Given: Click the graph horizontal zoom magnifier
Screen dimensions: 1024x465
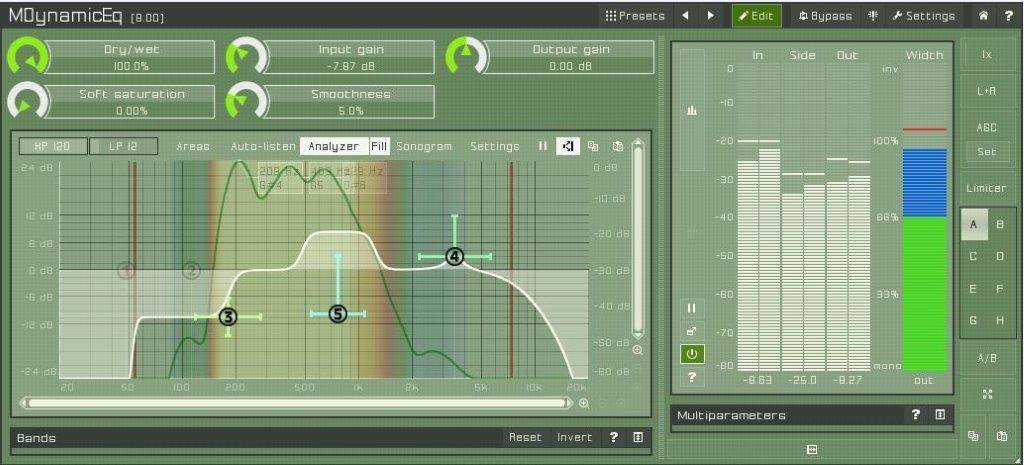Looking at the screenshot, I should [x=584, y=404].
